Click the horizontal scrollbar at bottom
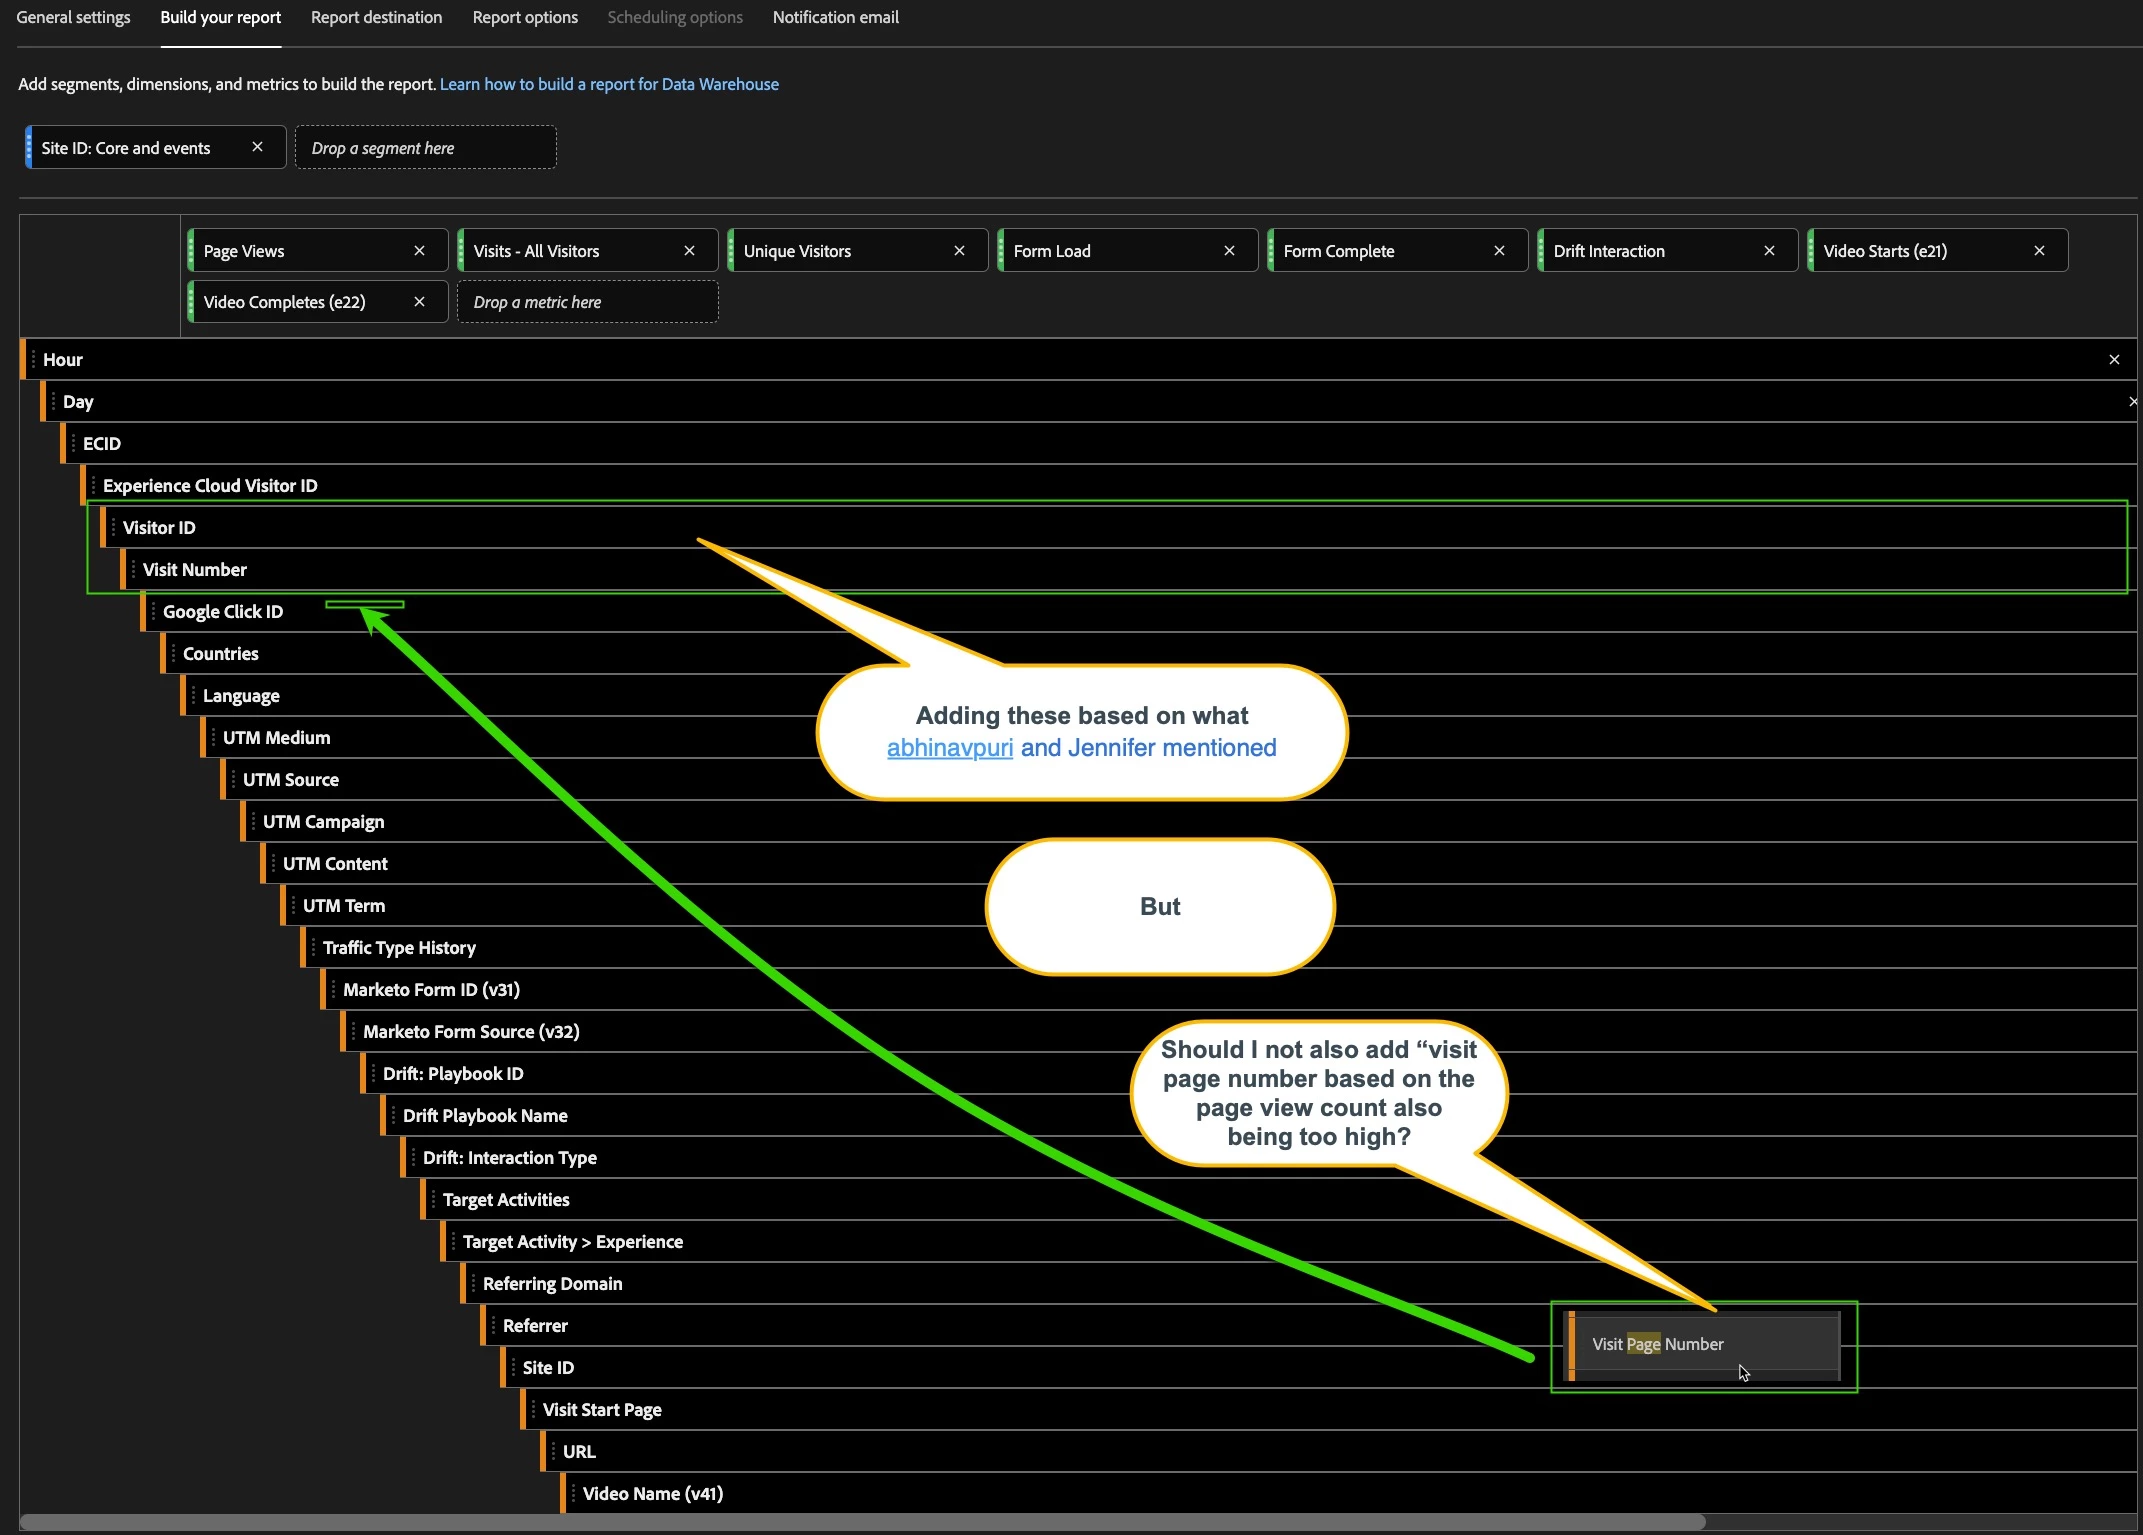 (860, 1522)
